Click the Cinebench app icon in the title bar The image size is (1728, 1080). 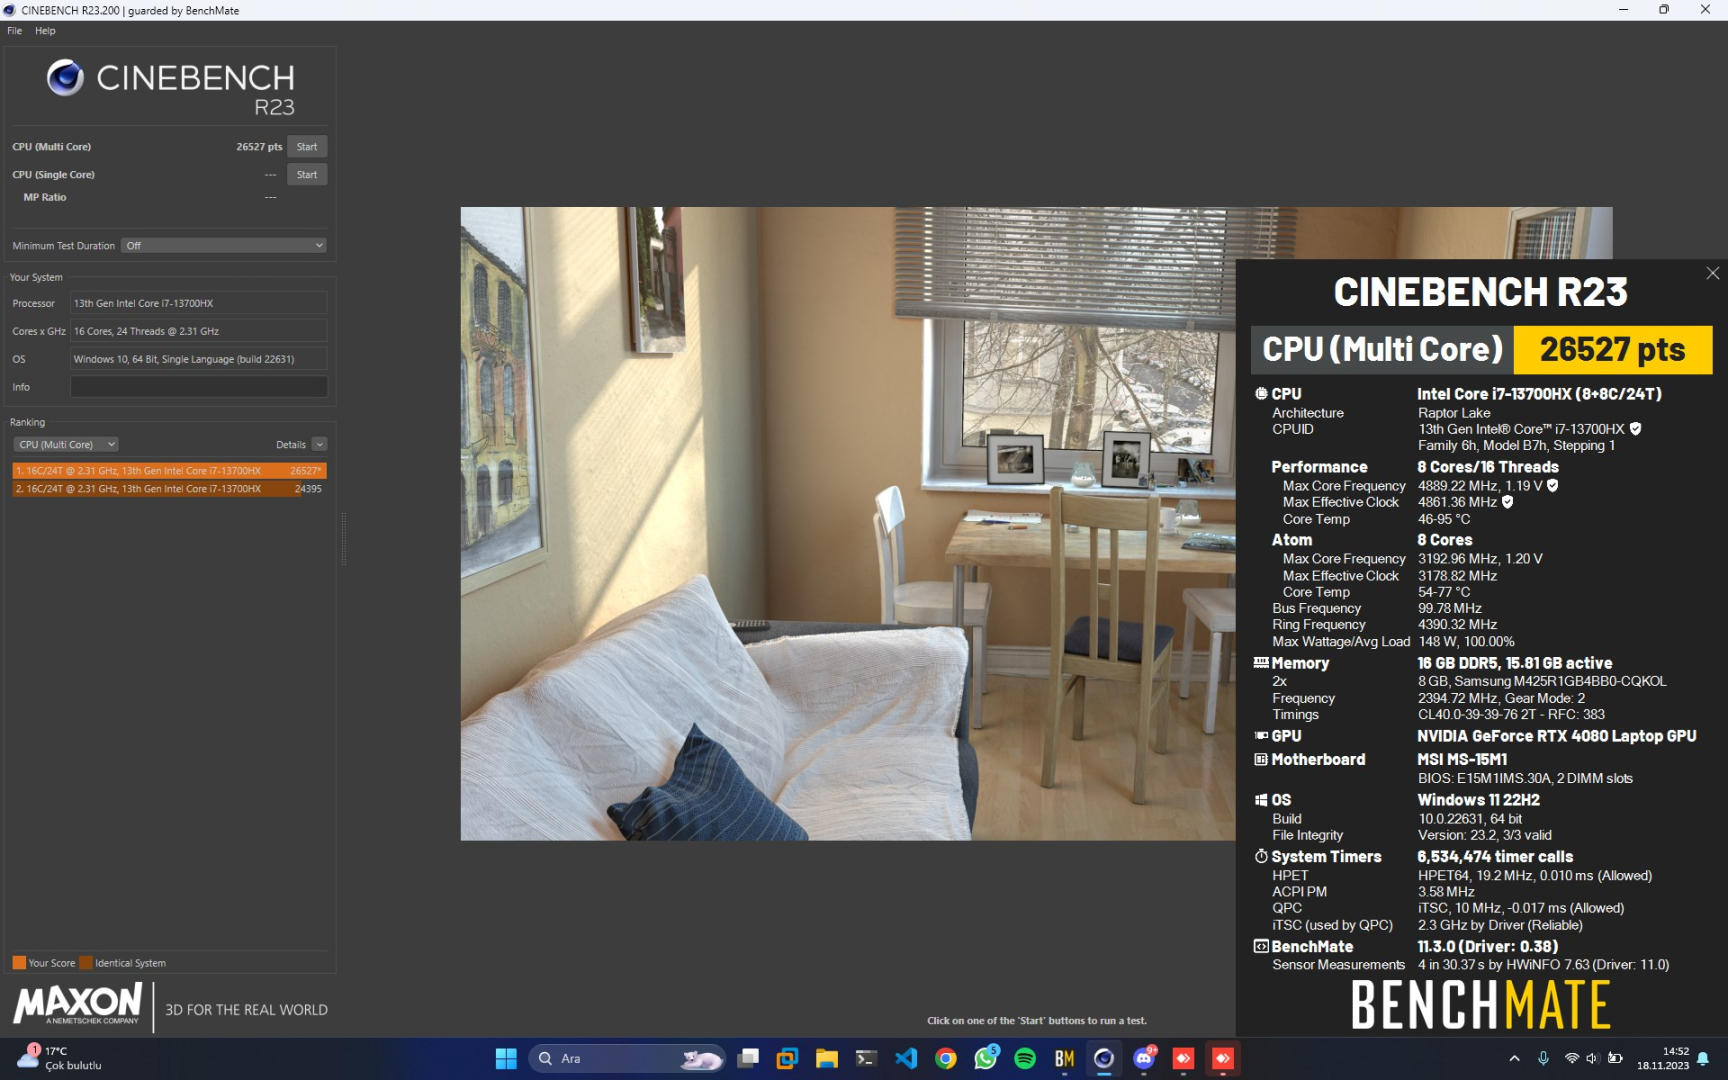click(x=10, y=10)
